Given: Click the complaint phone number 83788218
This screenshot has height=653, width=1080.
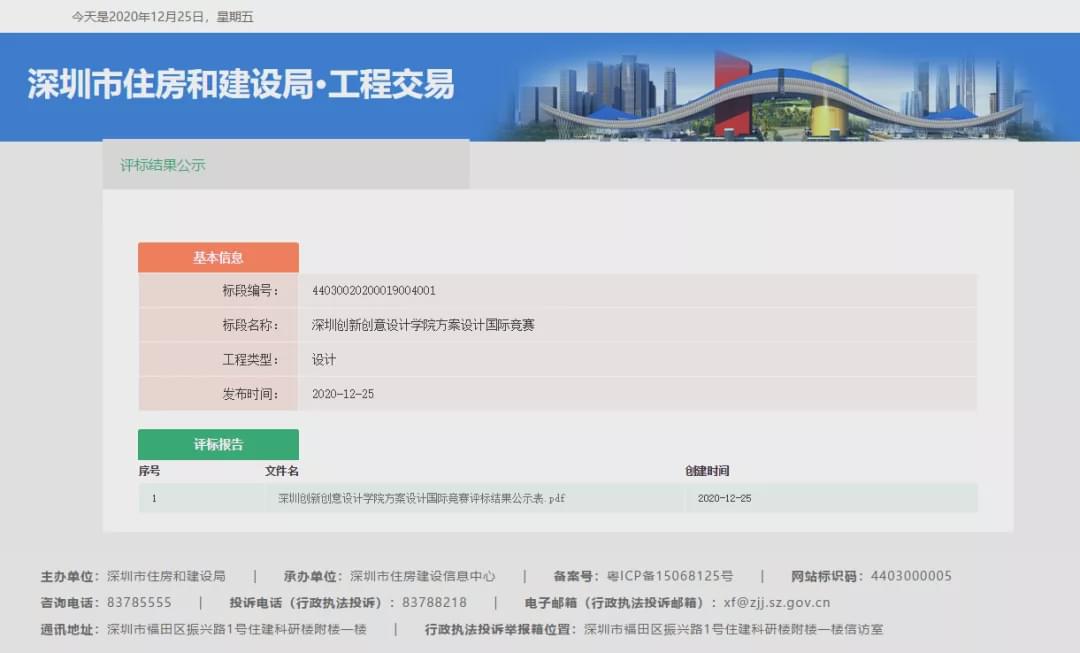Looking at the screenshot, I should click(x=434, y=603).
